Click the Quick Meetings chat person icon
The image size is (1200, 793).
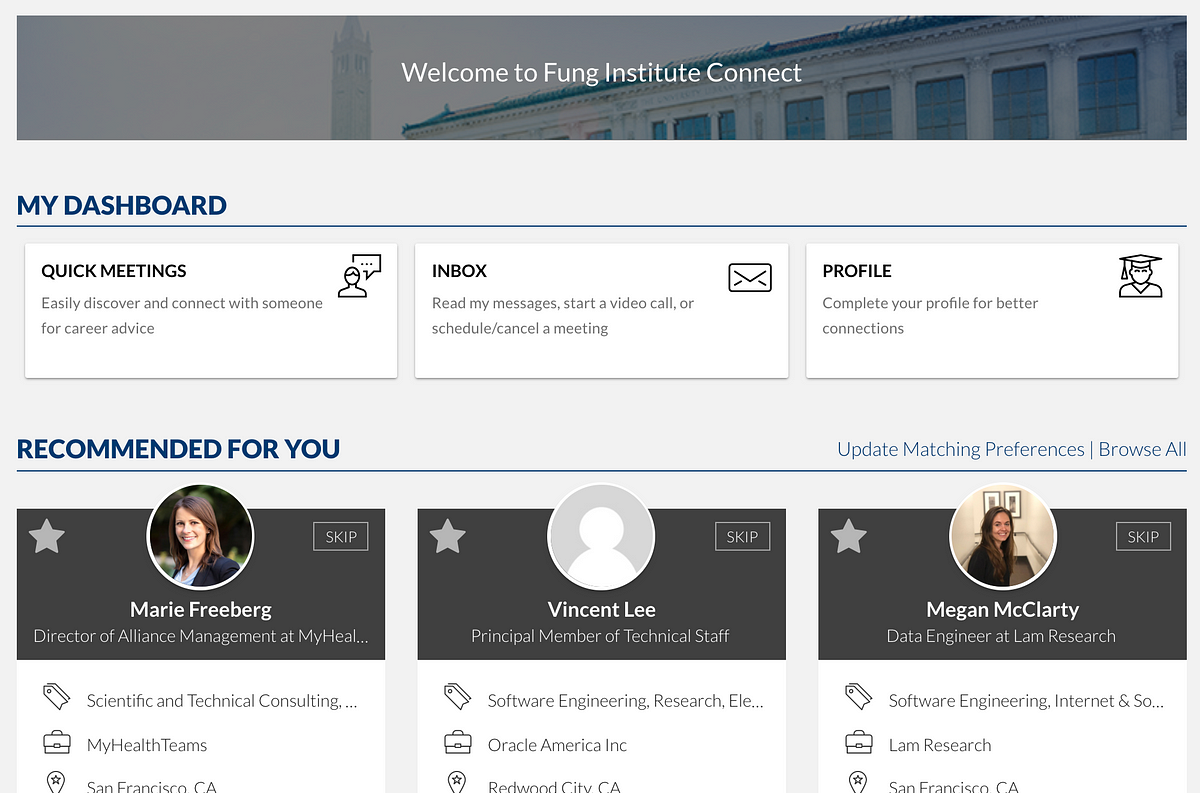(x=359, y=276)
